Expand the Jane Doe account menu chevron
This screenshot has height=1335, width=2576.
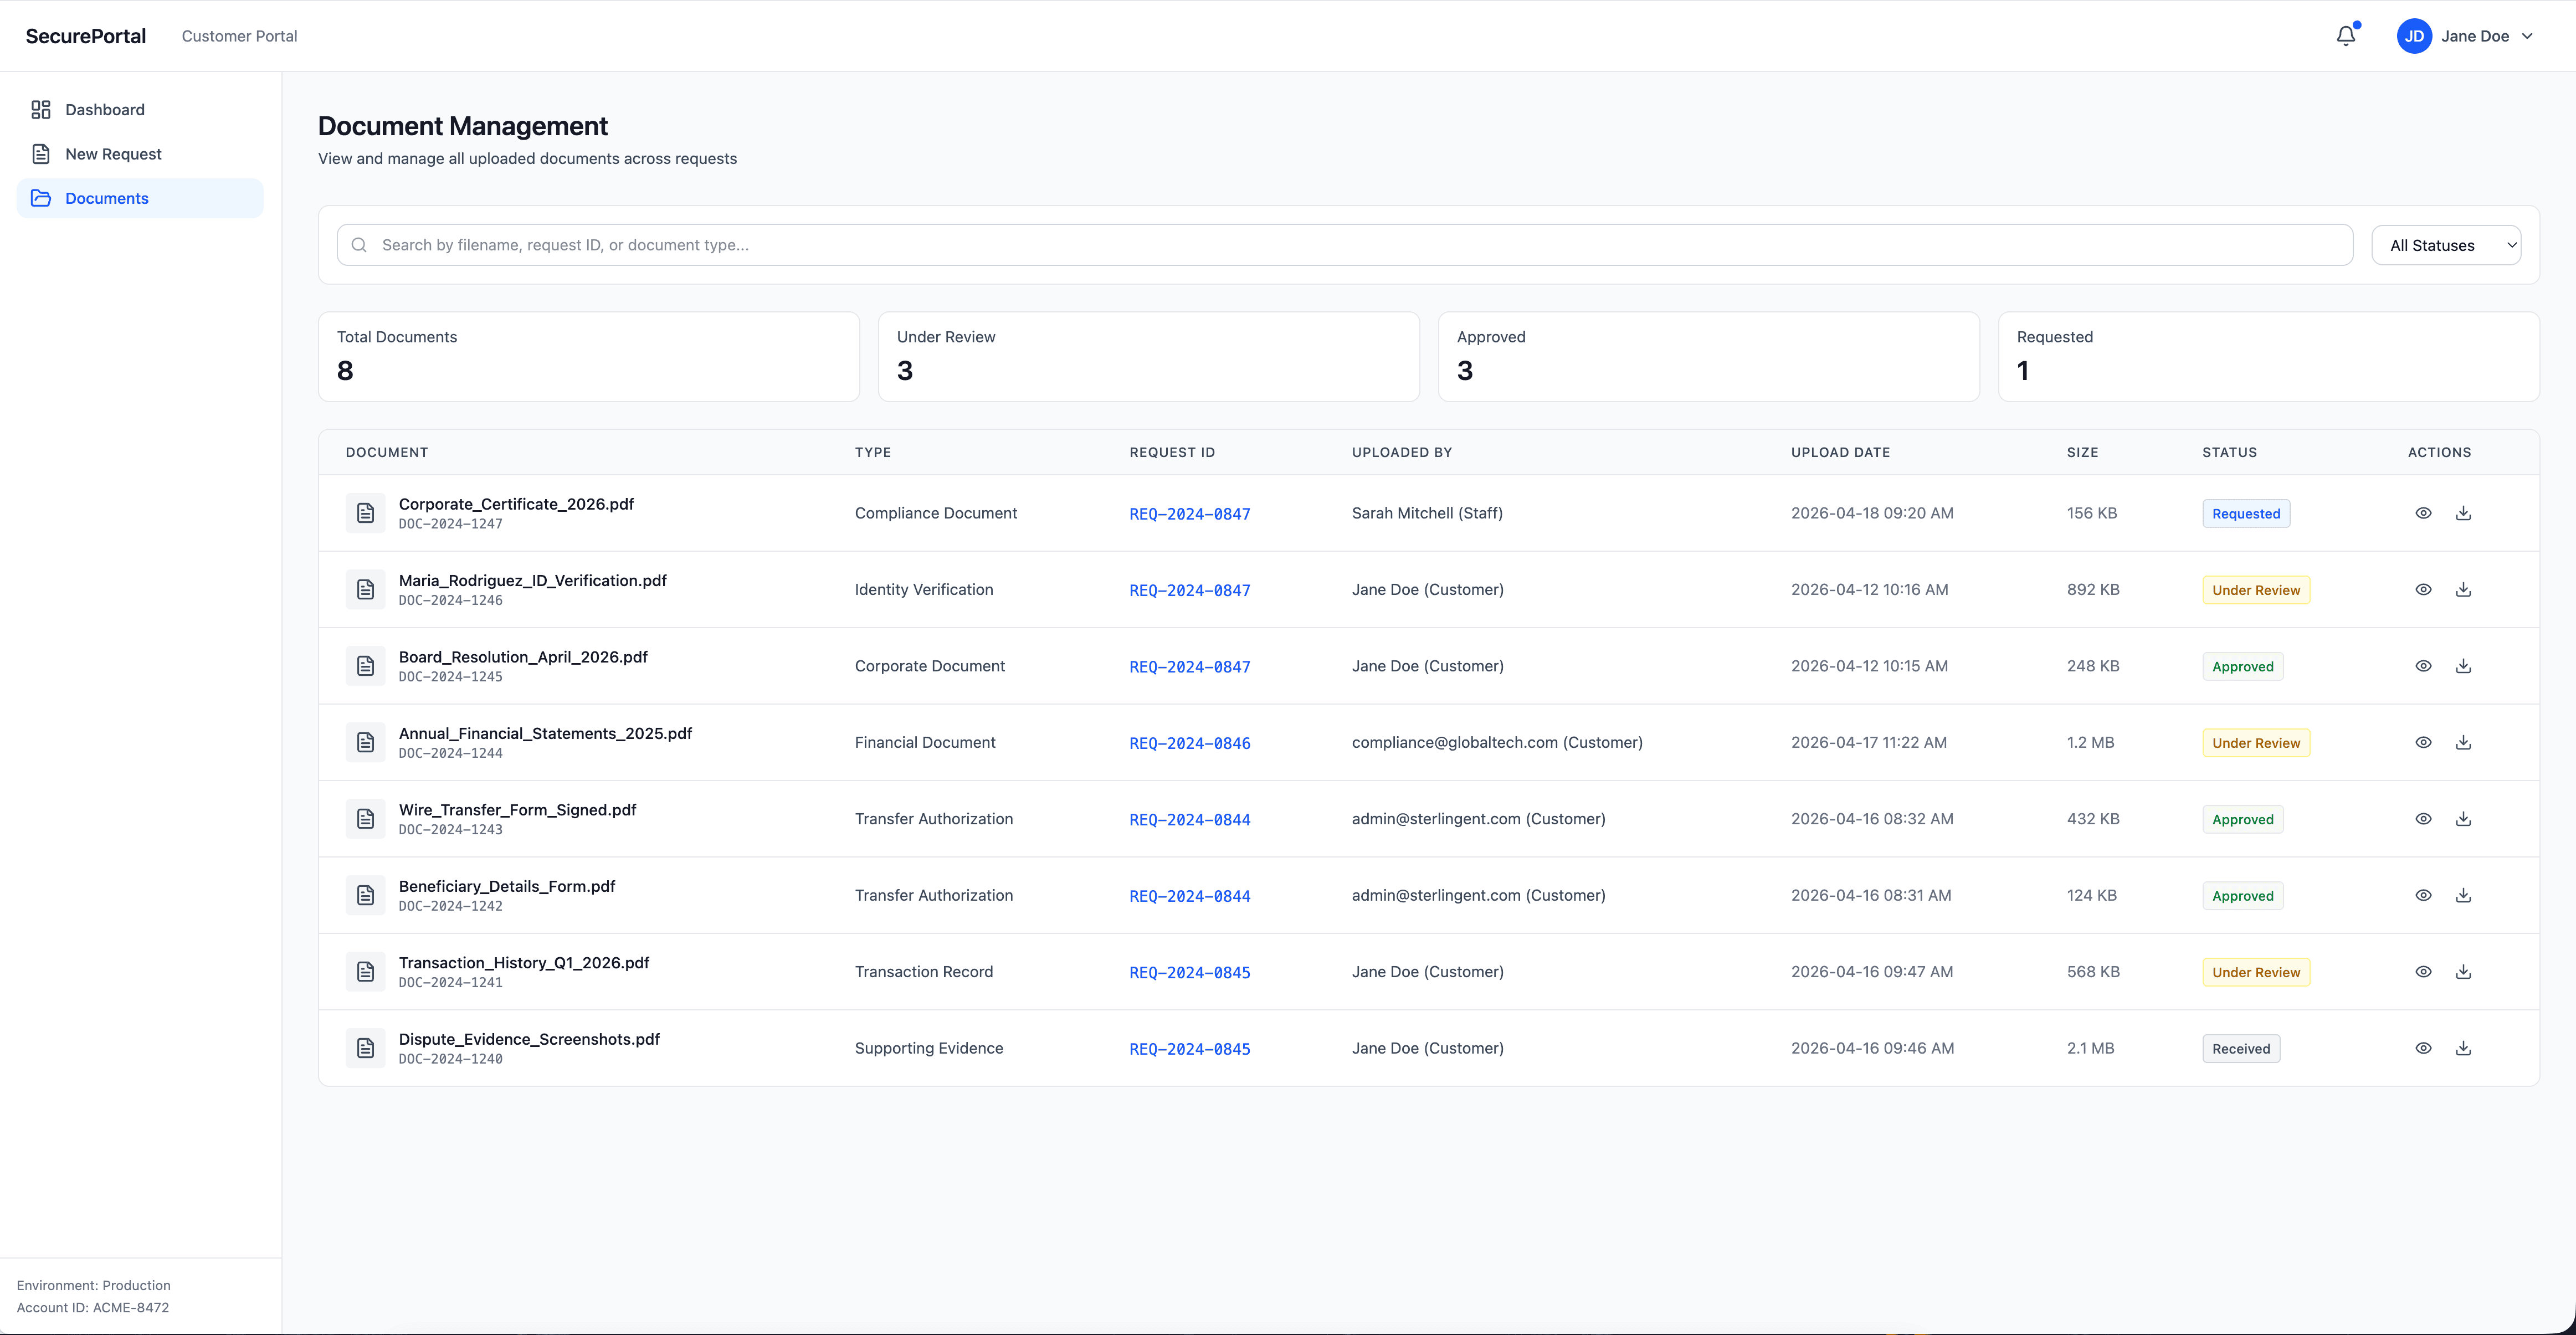[x=2527, y=36]
